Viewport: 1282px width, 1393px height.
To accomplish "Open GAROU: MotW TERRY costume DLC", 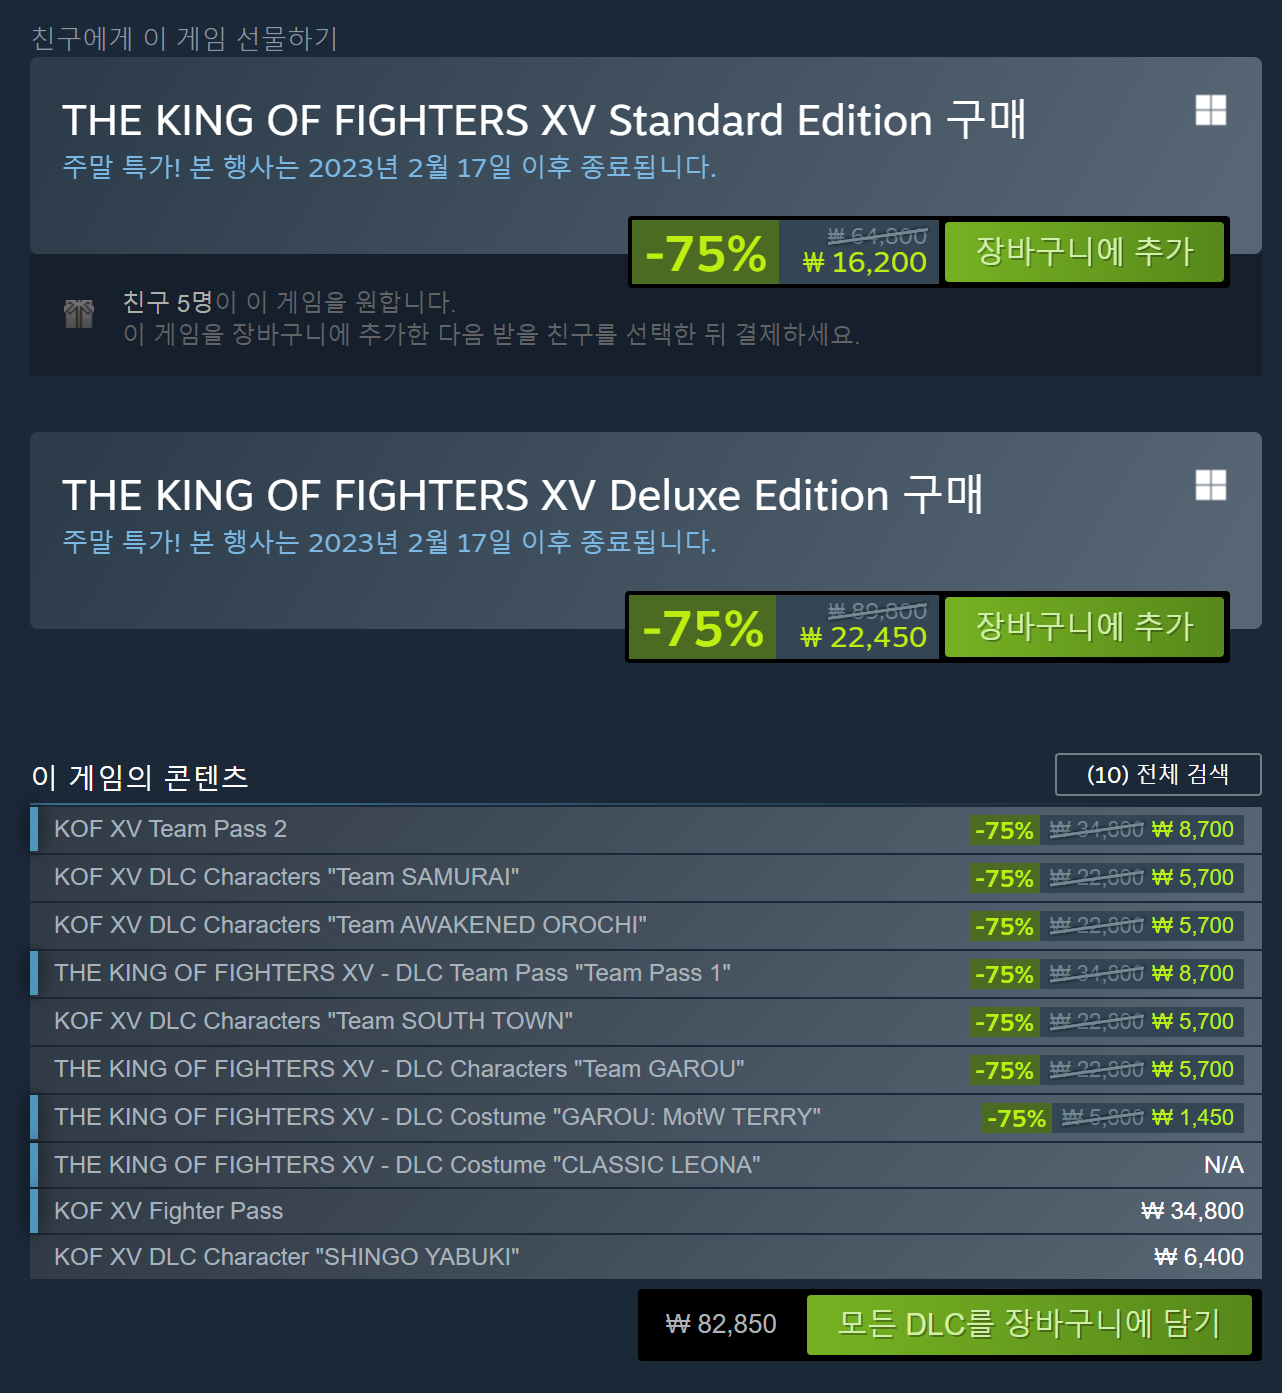I will point(438,1117).
